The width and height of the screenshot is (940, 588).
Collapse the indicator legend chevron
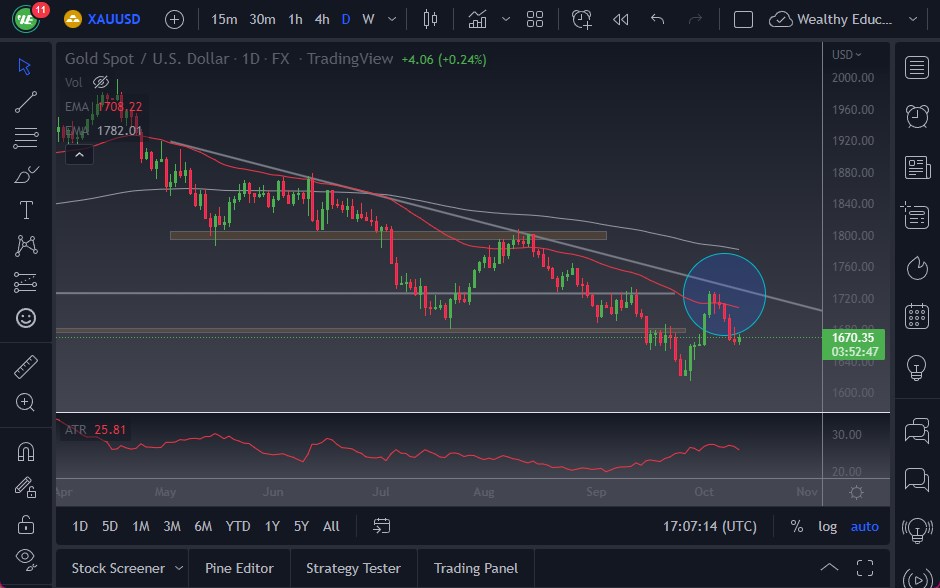[77, 154]
